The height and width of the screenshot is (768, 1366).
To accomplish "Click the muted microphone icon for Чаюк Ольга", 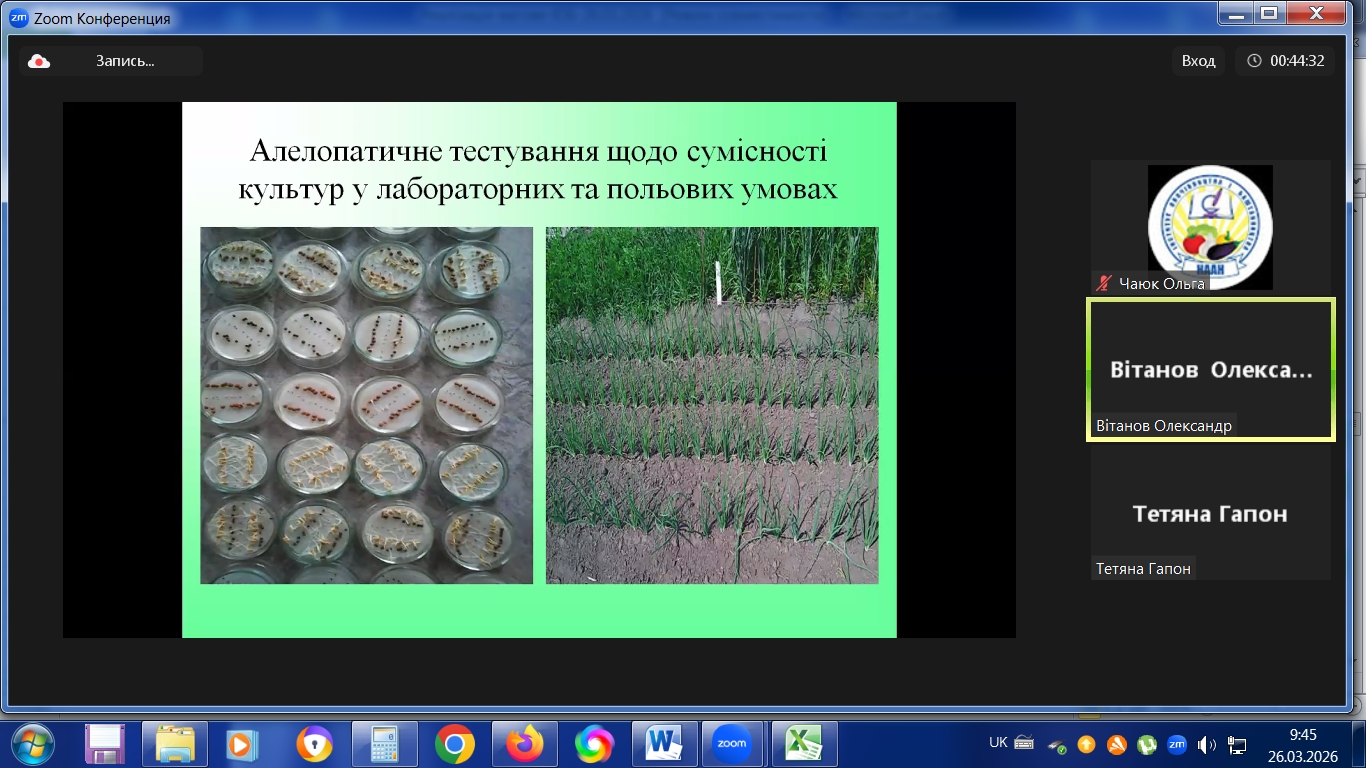I will (x=1104, y=283).
